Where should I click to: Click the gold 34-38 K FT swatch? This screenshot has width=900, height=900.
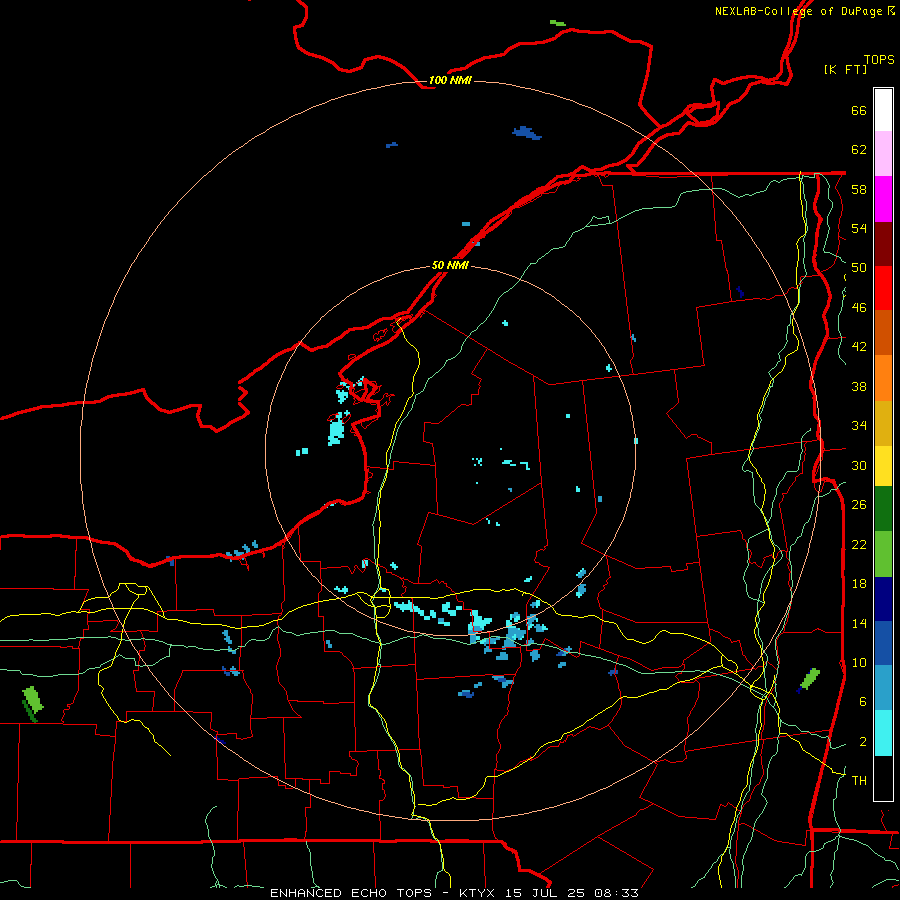click(x=883, y=423)
